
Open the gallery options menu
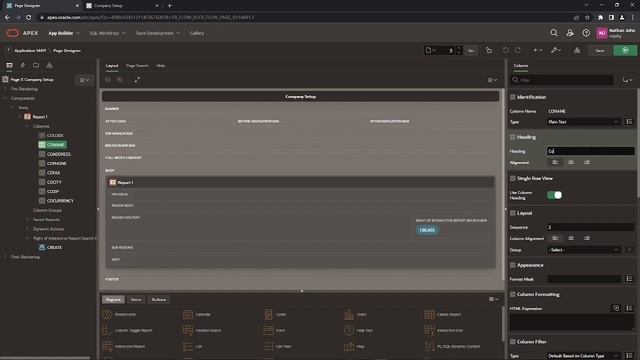click(493, 299)
